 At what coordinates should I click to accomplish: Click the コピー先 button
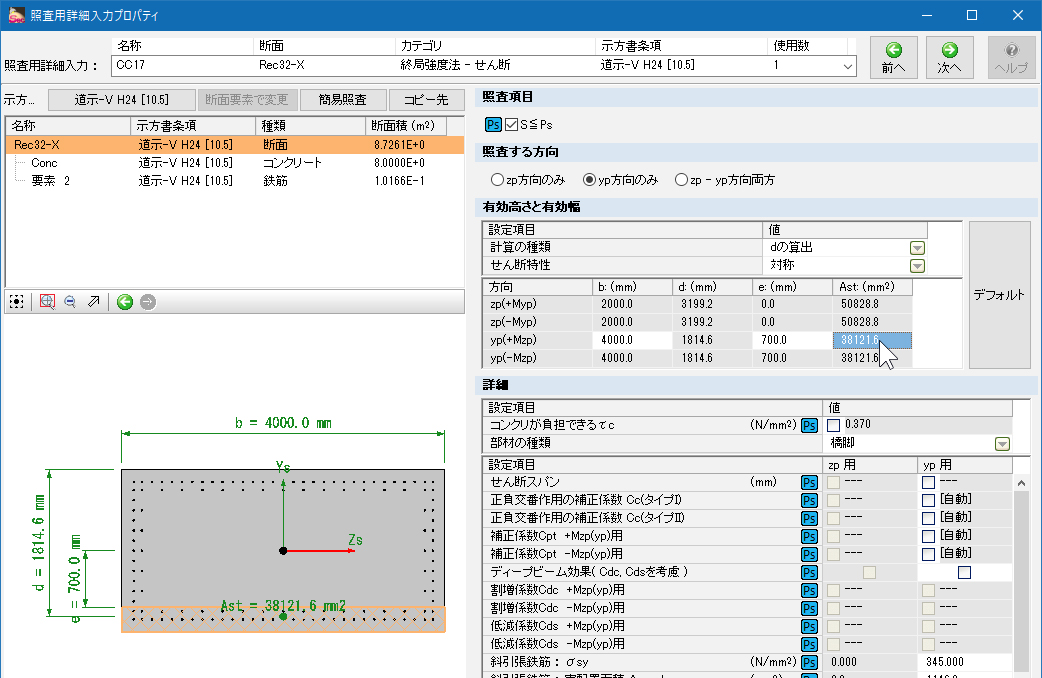click(427, 100)
